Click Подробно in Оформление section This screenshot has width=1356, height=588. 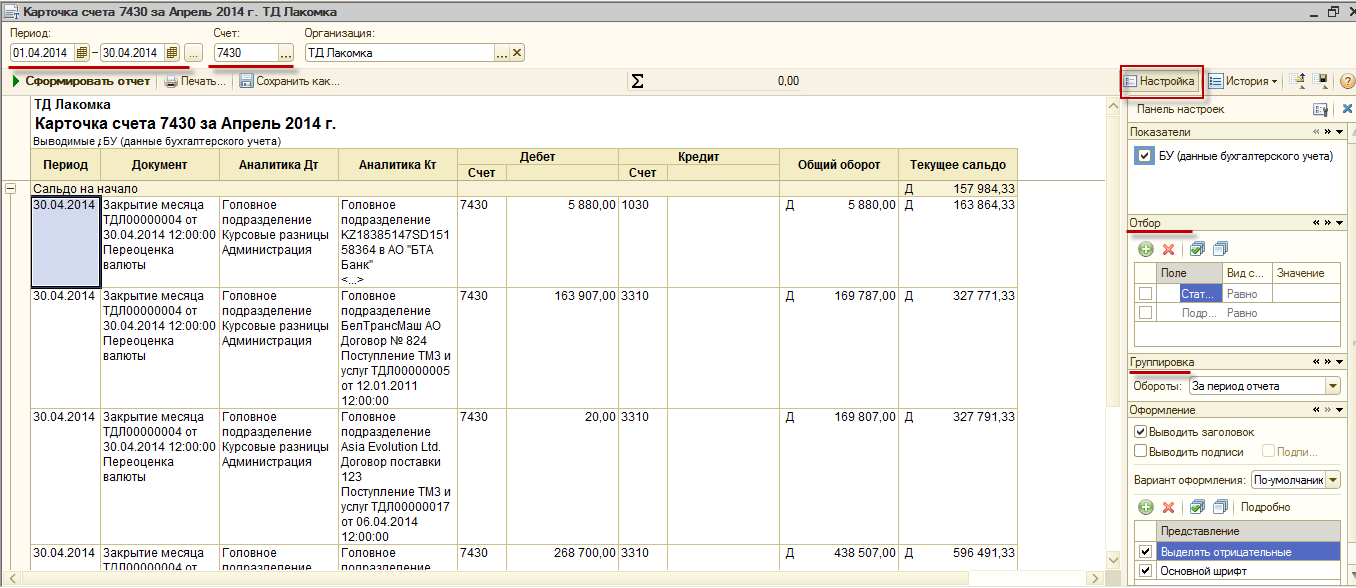[x=1265, y=507]
